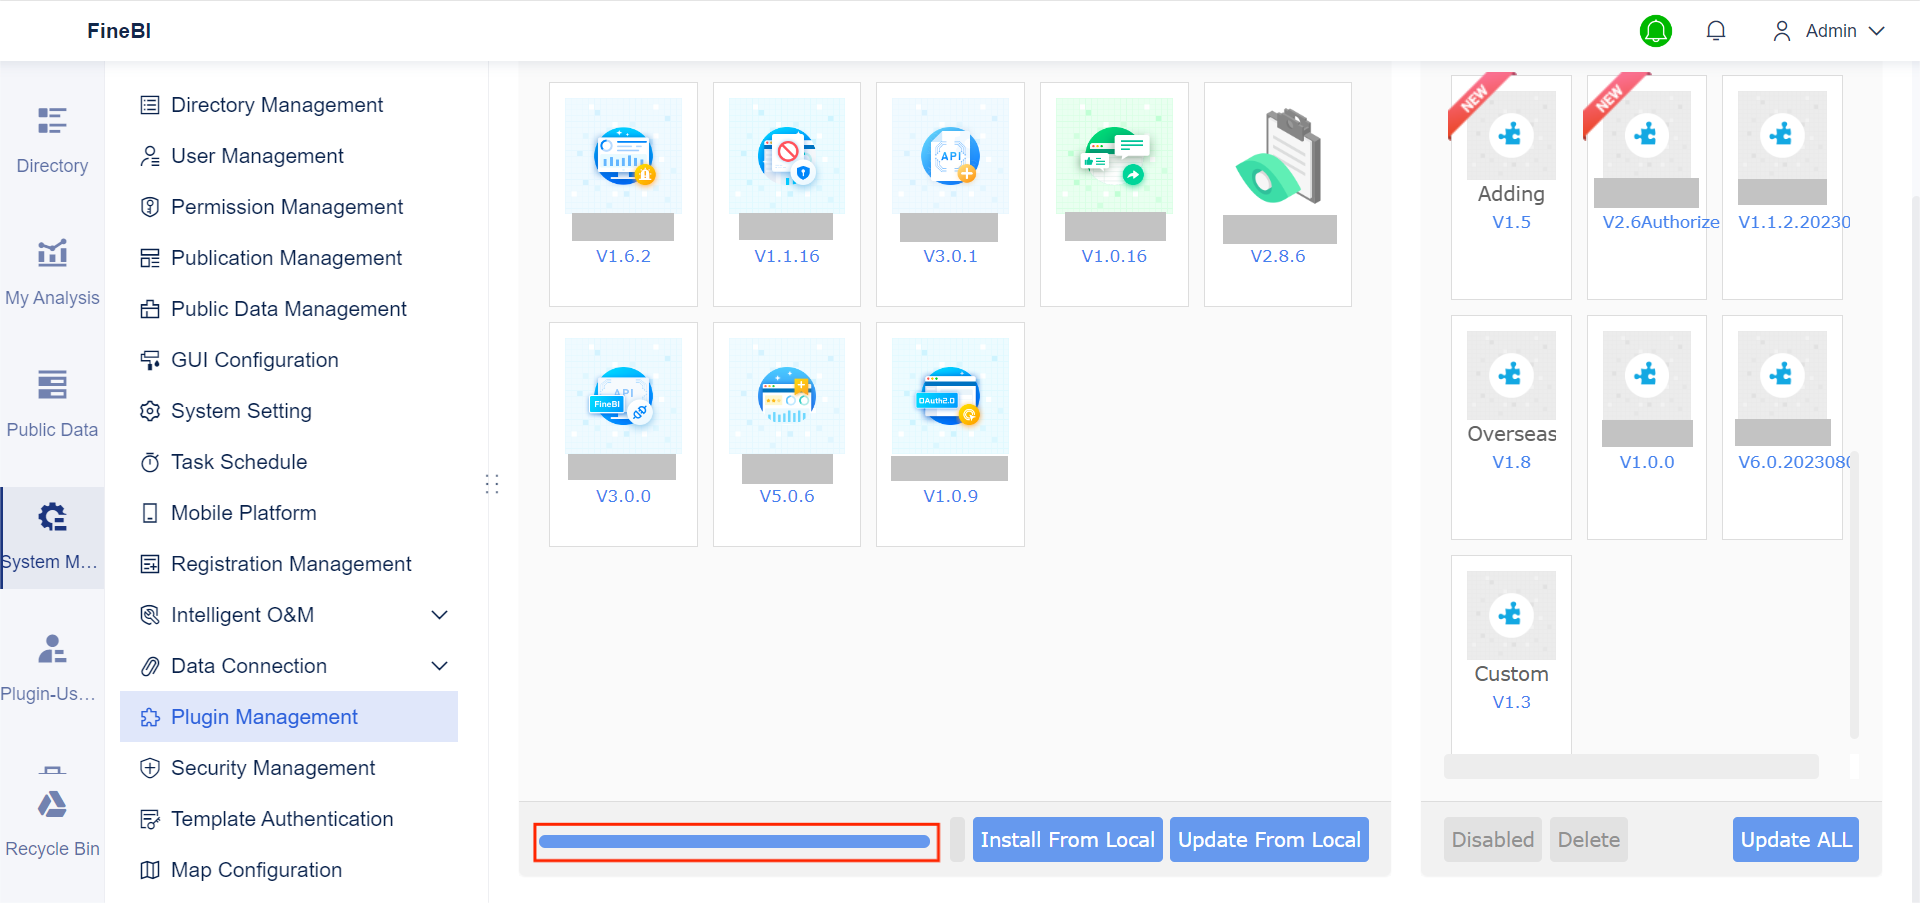This screenshot has width=1920, height=903.
Task: Open the Recycle Bin from the sidebar
Action: pos(52,820)
